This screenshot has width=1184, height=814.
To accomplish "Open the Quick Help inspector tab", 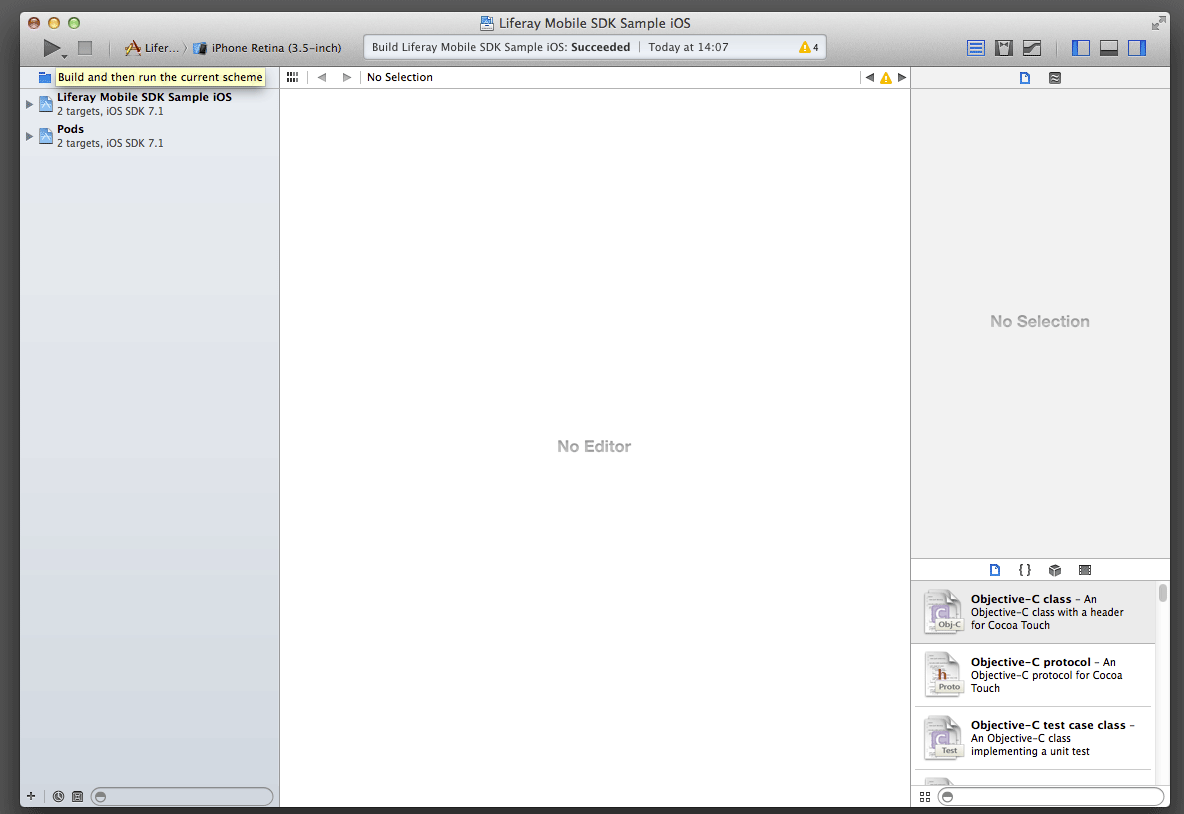I will click(x=1055, y=78).
